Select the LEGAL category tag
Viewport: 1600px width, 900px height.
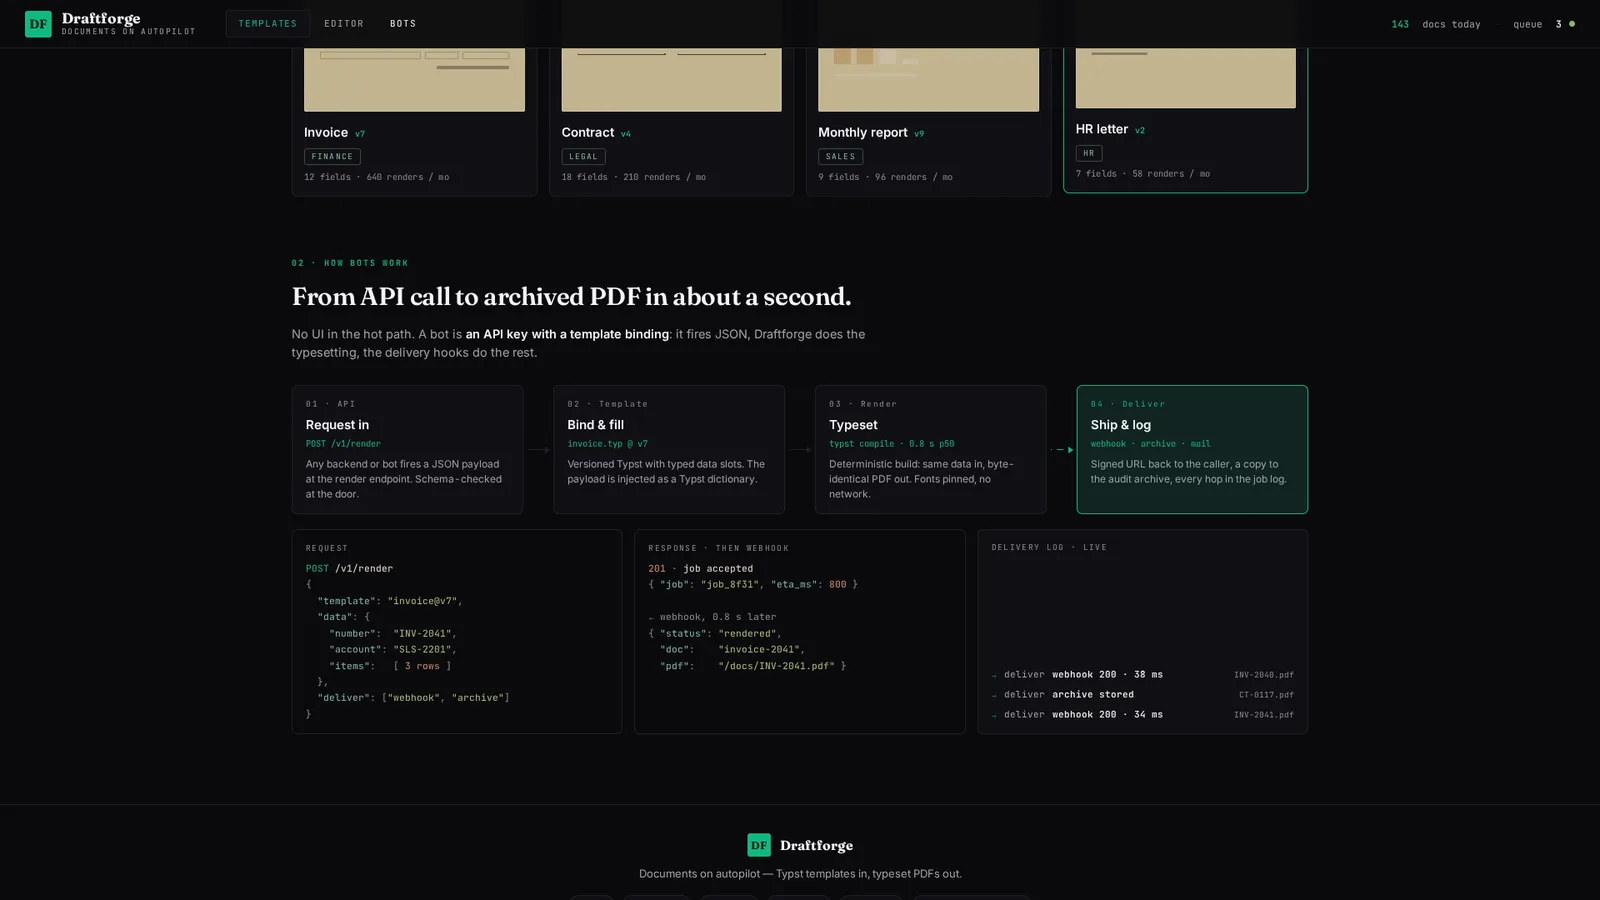coord(583,156)
